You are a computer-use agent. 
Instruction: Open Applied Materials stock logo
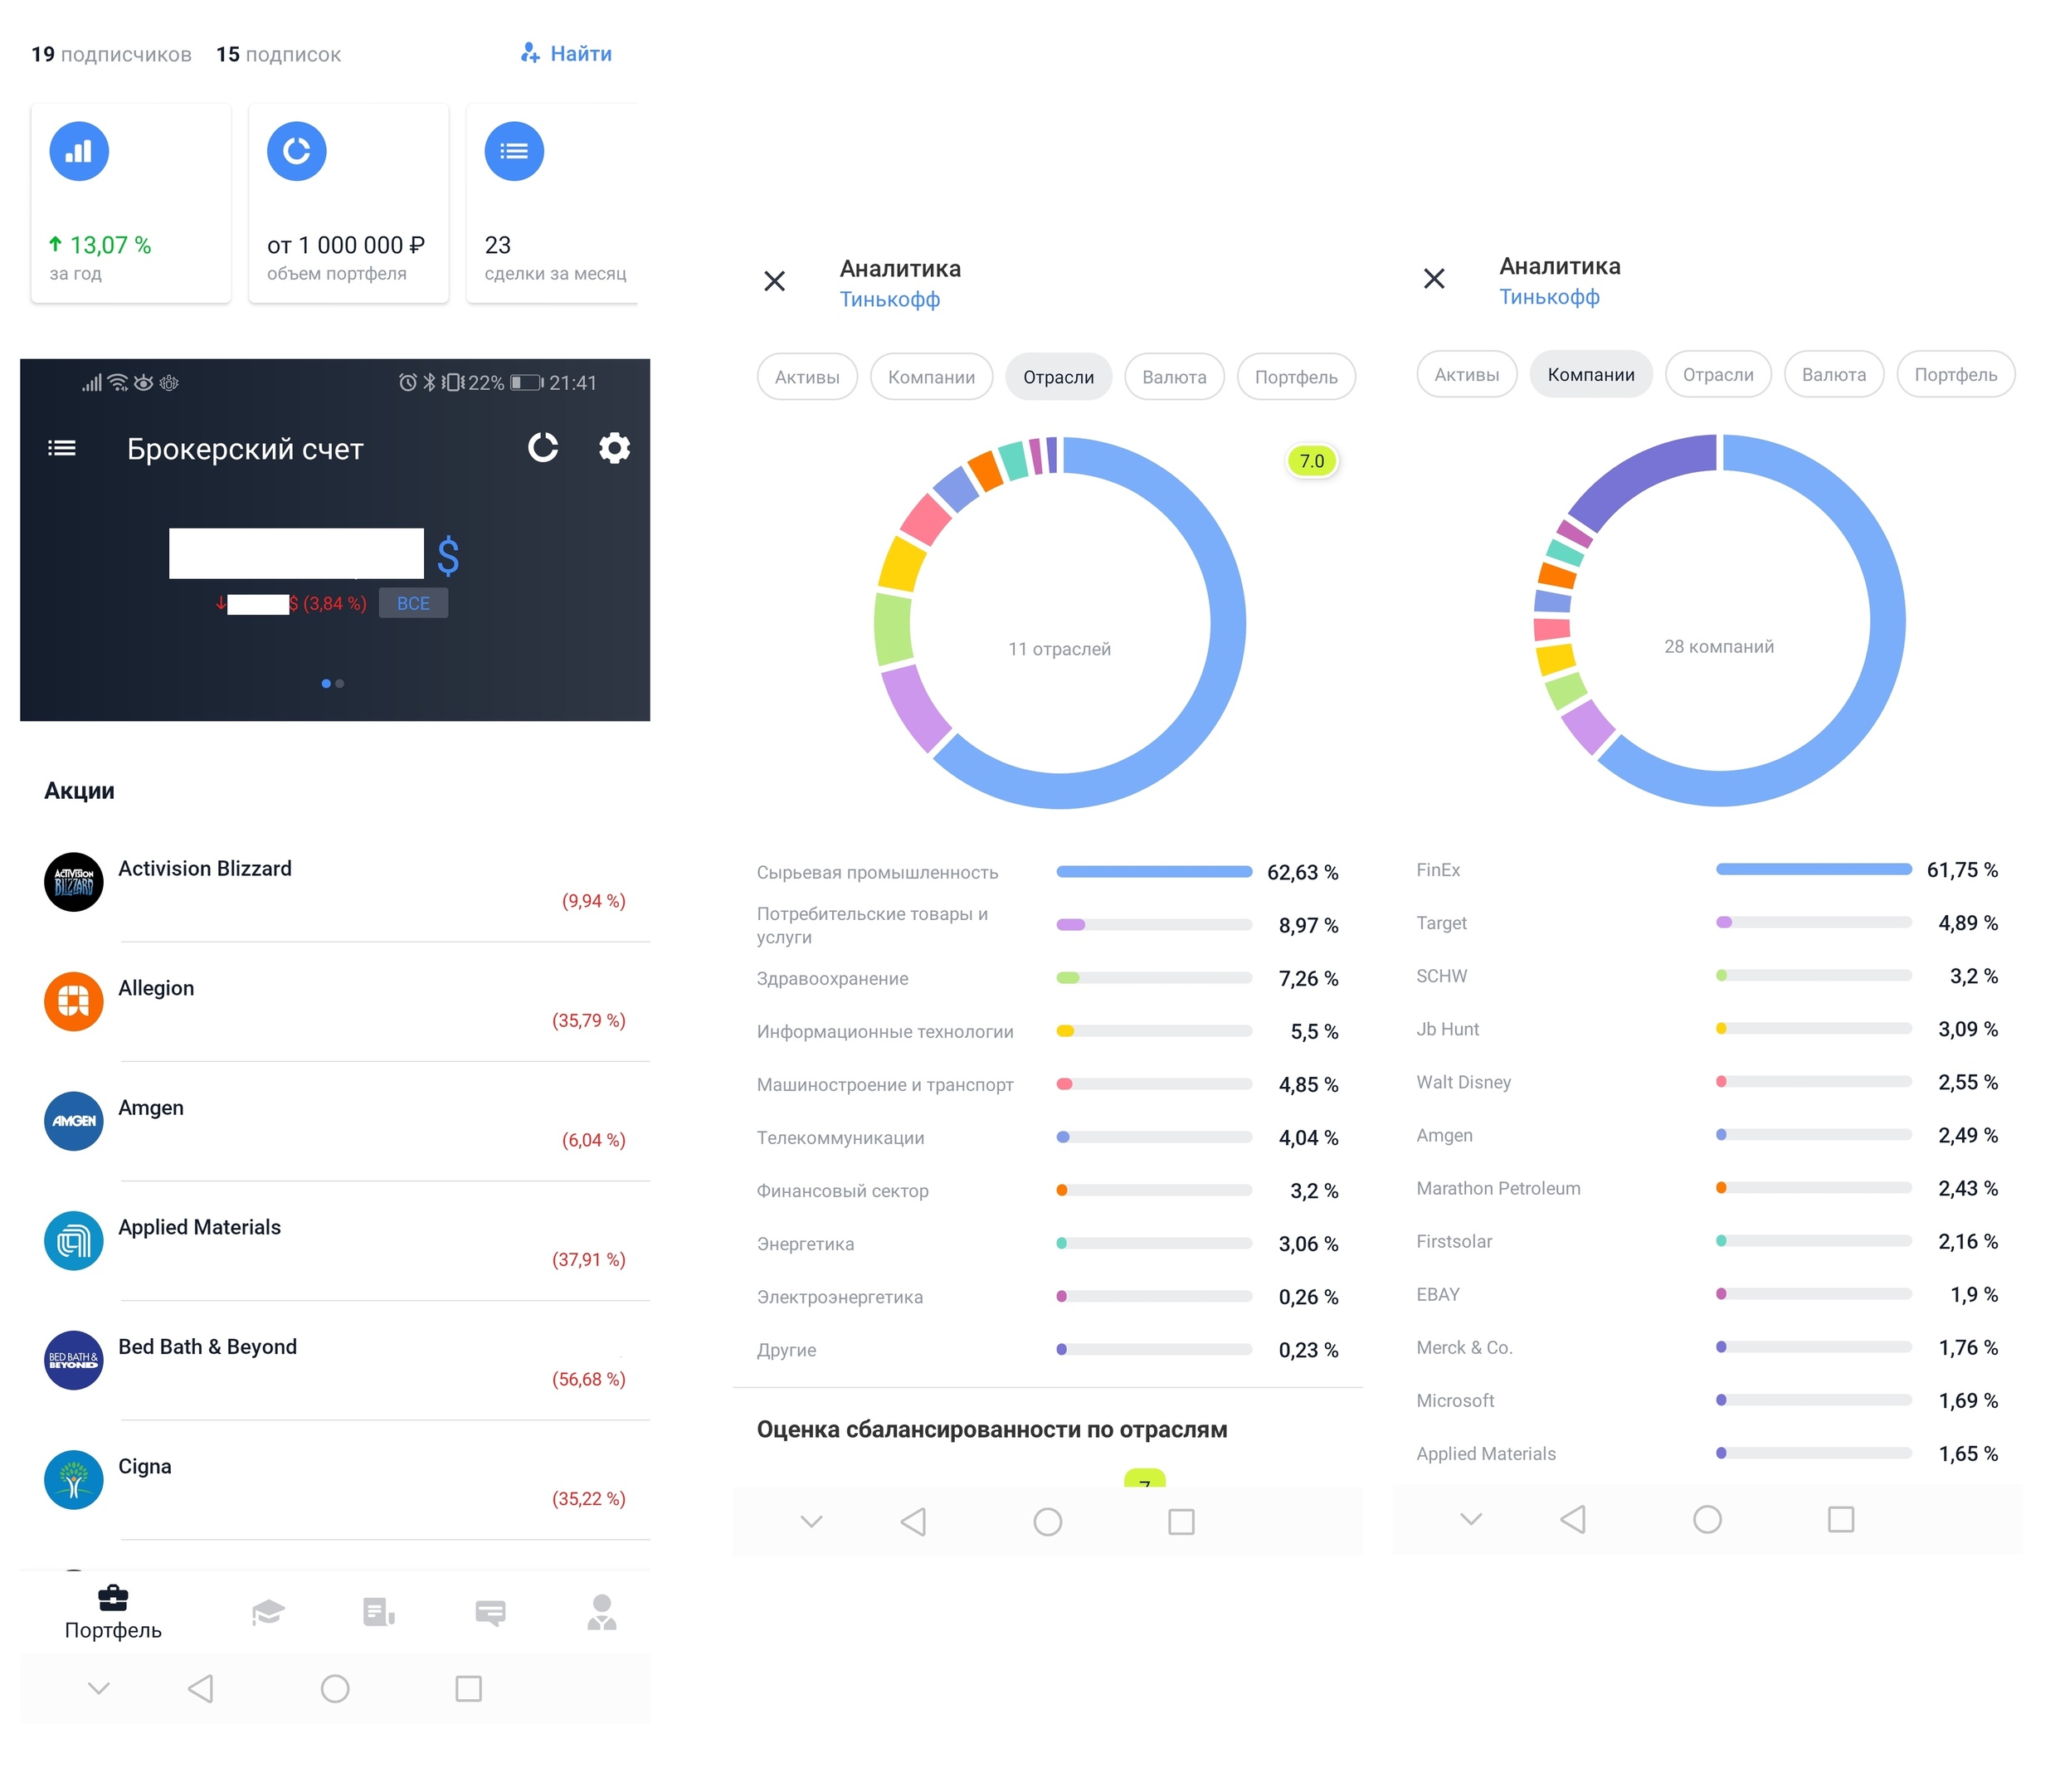74,1241
